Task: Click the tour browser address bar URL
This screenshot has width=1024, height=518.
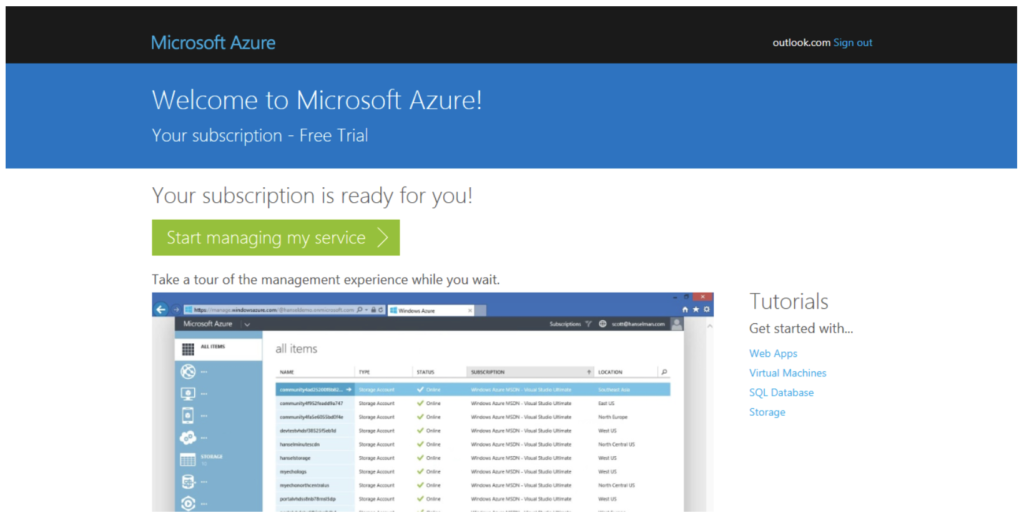Action: [274, 310]
